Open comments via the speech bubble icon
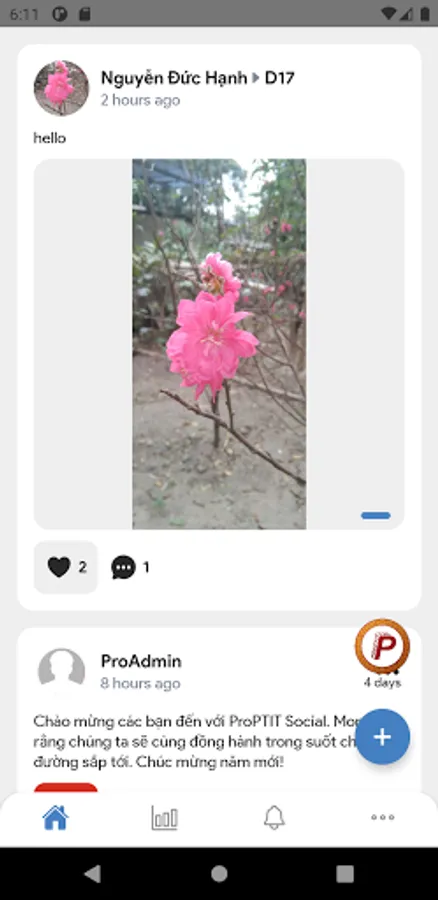 click(123, 567)
